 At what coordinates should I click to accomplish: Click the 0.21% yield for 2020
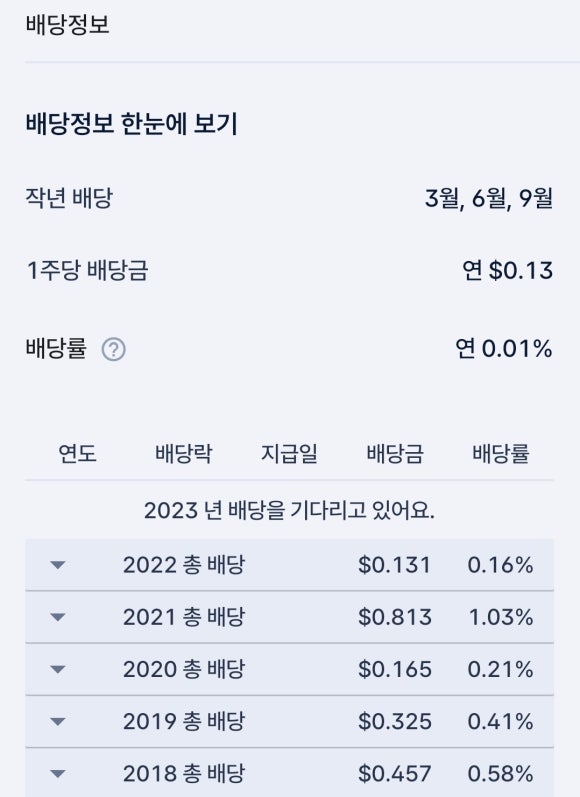click(x=500, y=669)
